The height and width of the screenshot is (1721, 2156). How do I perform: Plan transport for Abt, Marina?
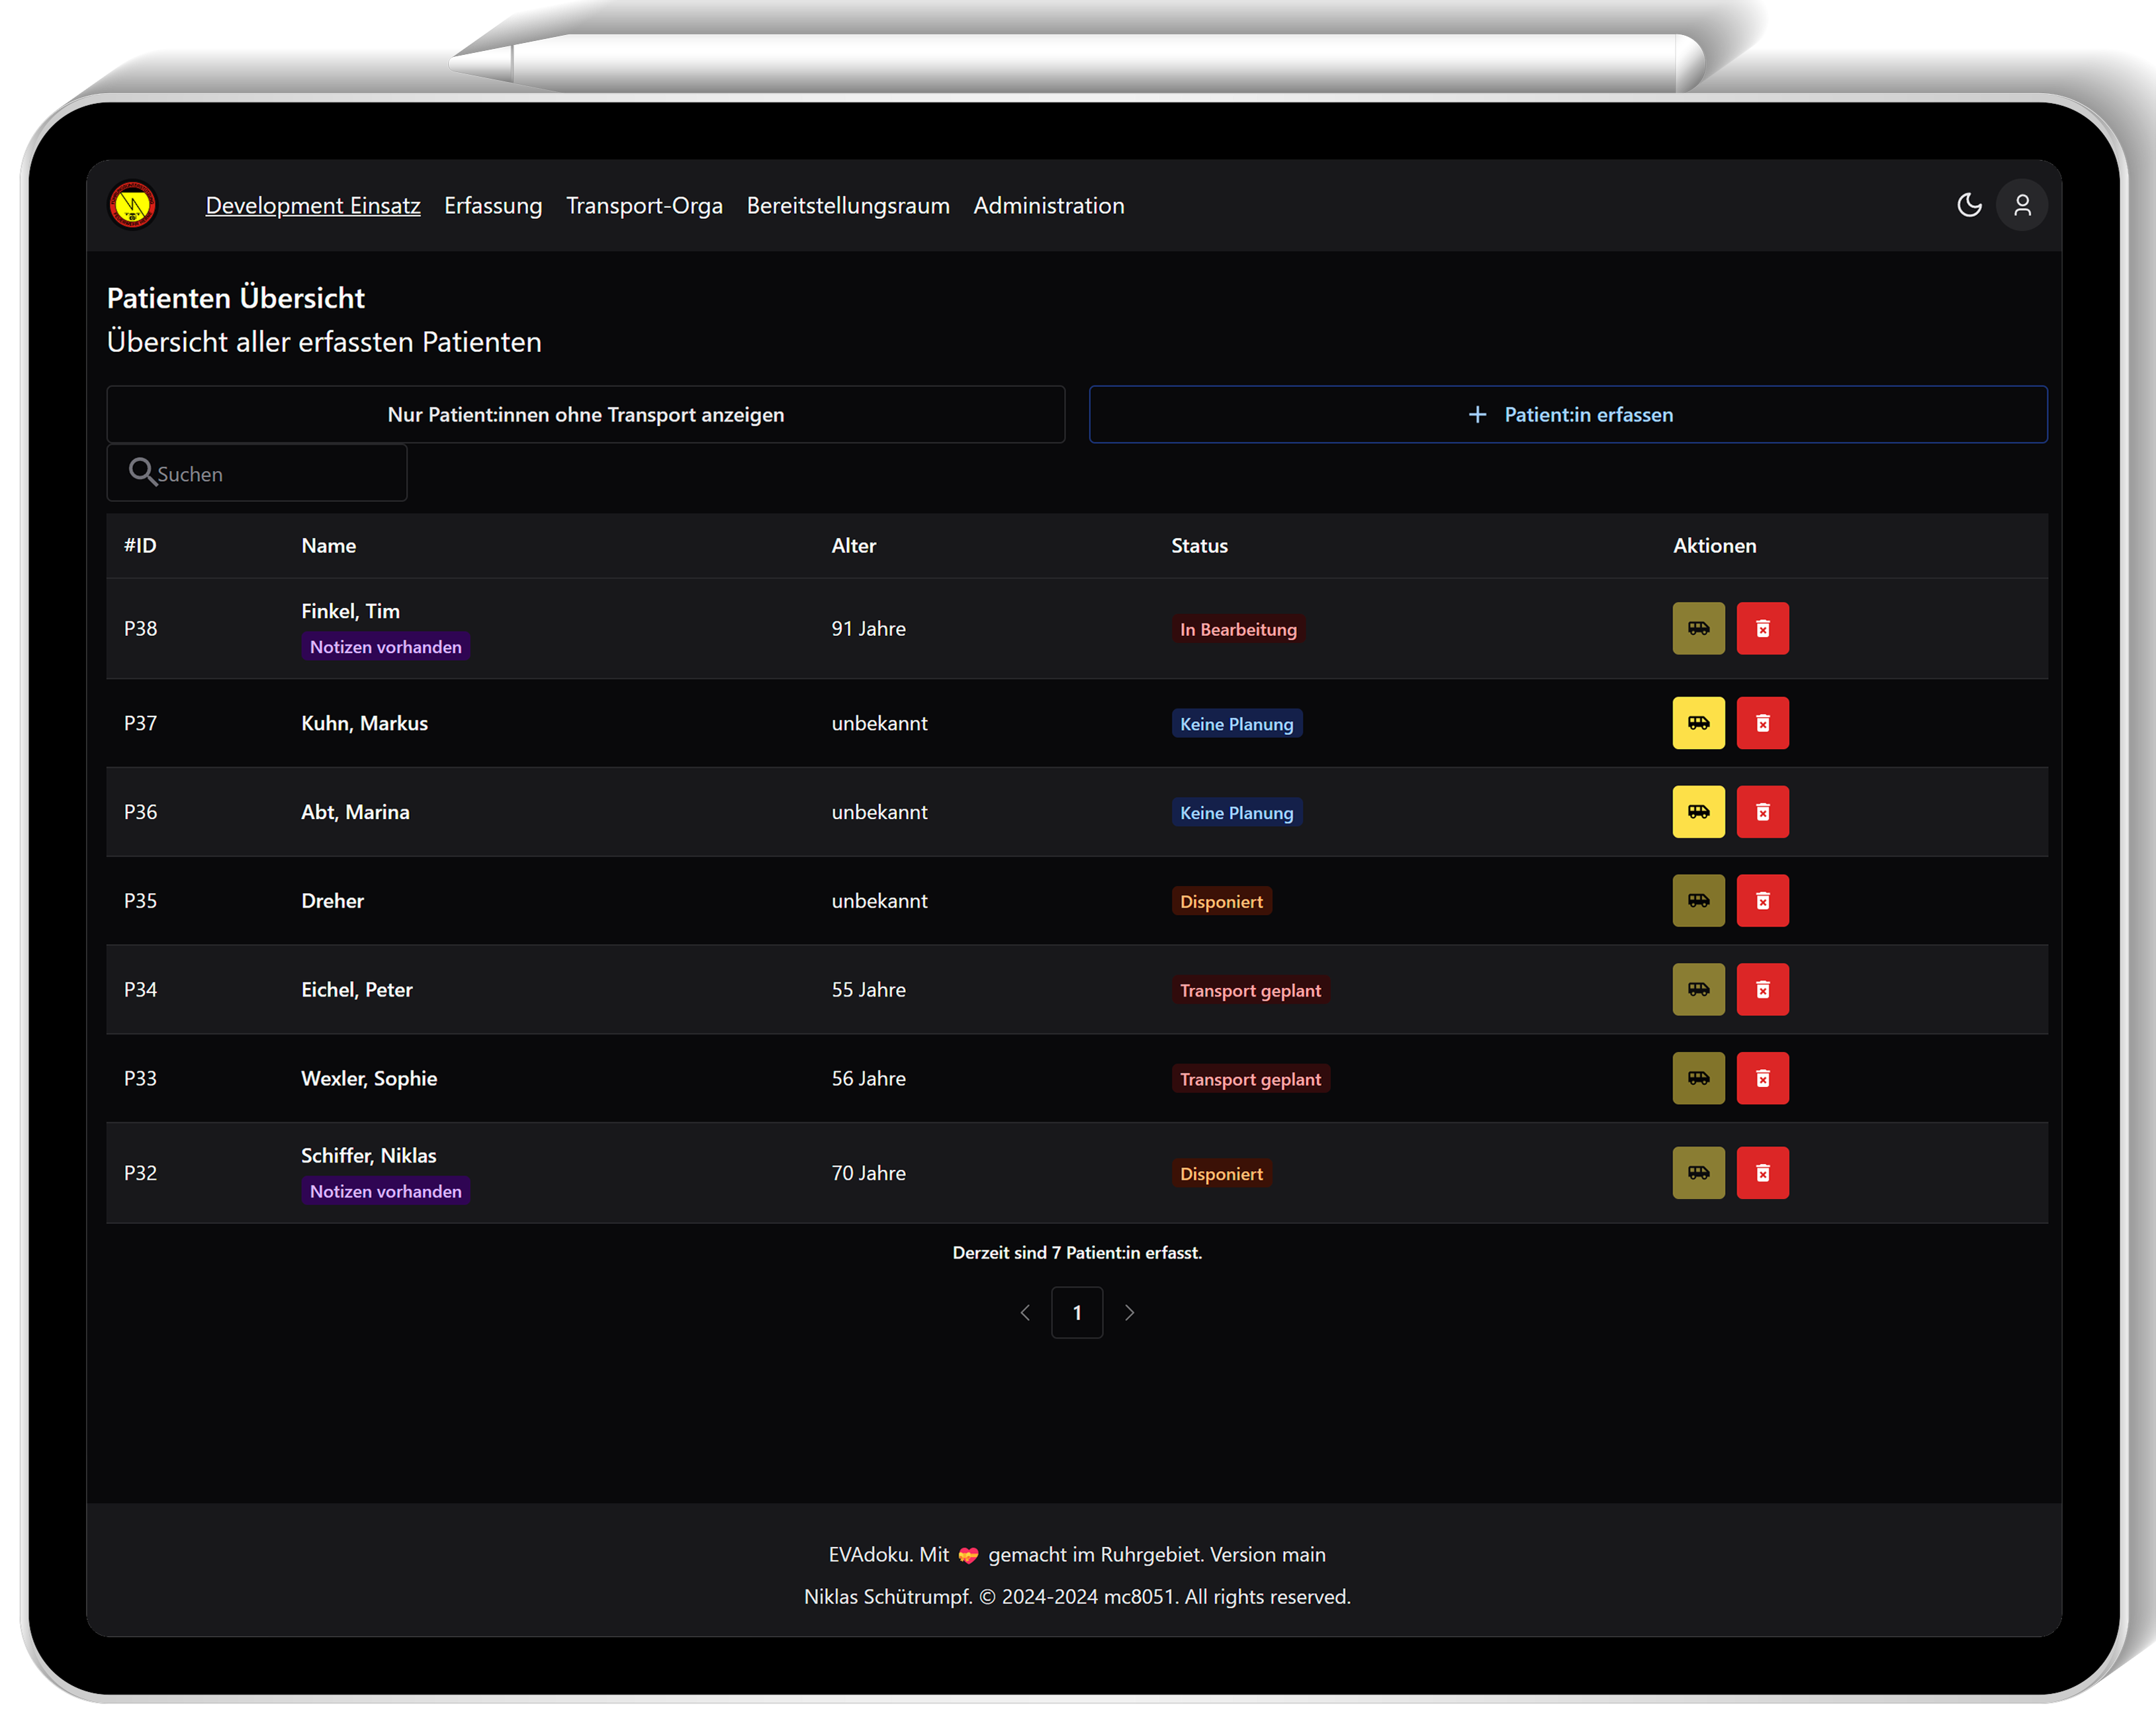(x=1698, y=812)
